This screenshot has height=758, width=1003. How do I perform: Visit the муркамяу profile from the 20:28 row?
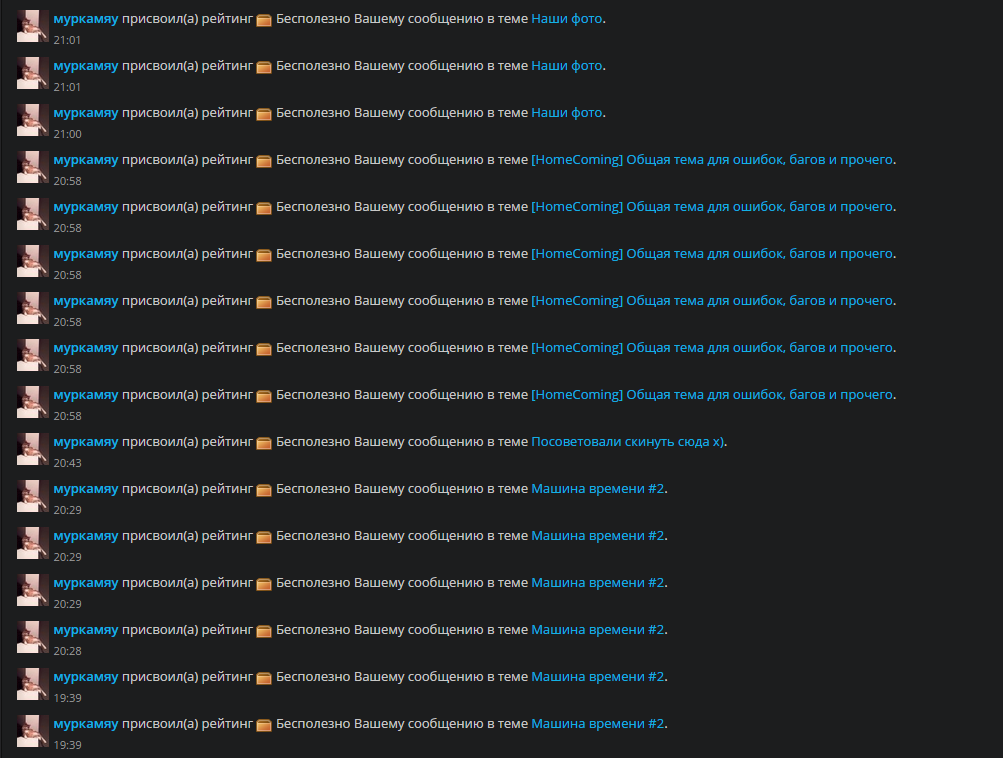pos(86,630)
